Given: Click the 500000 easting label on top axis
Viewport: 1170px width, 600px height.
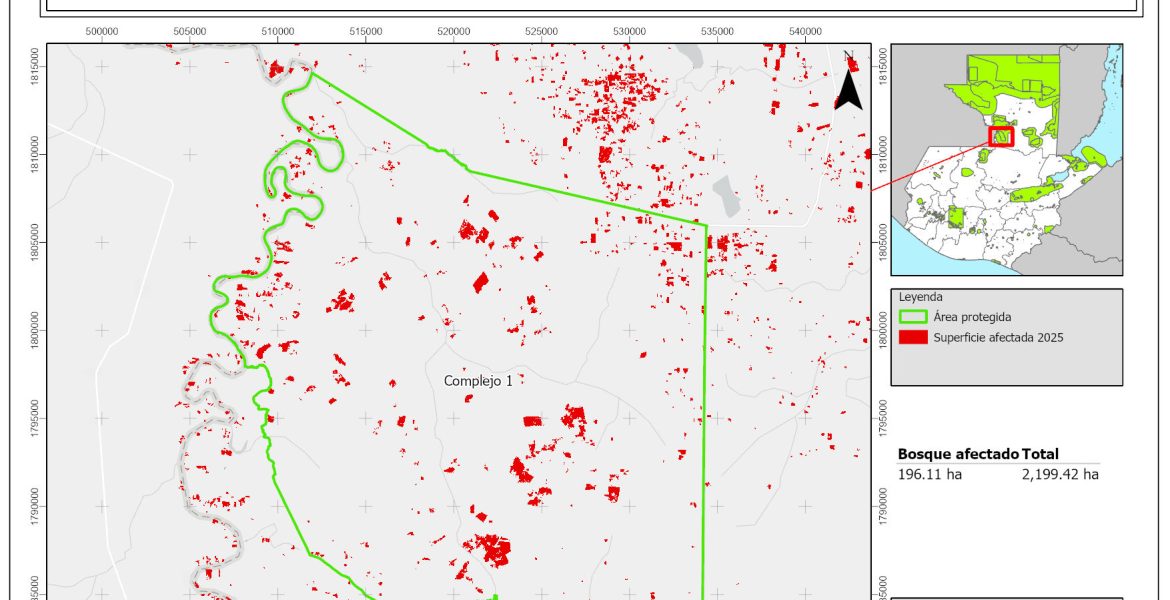Looking at the screenshot, I should 102,32.
